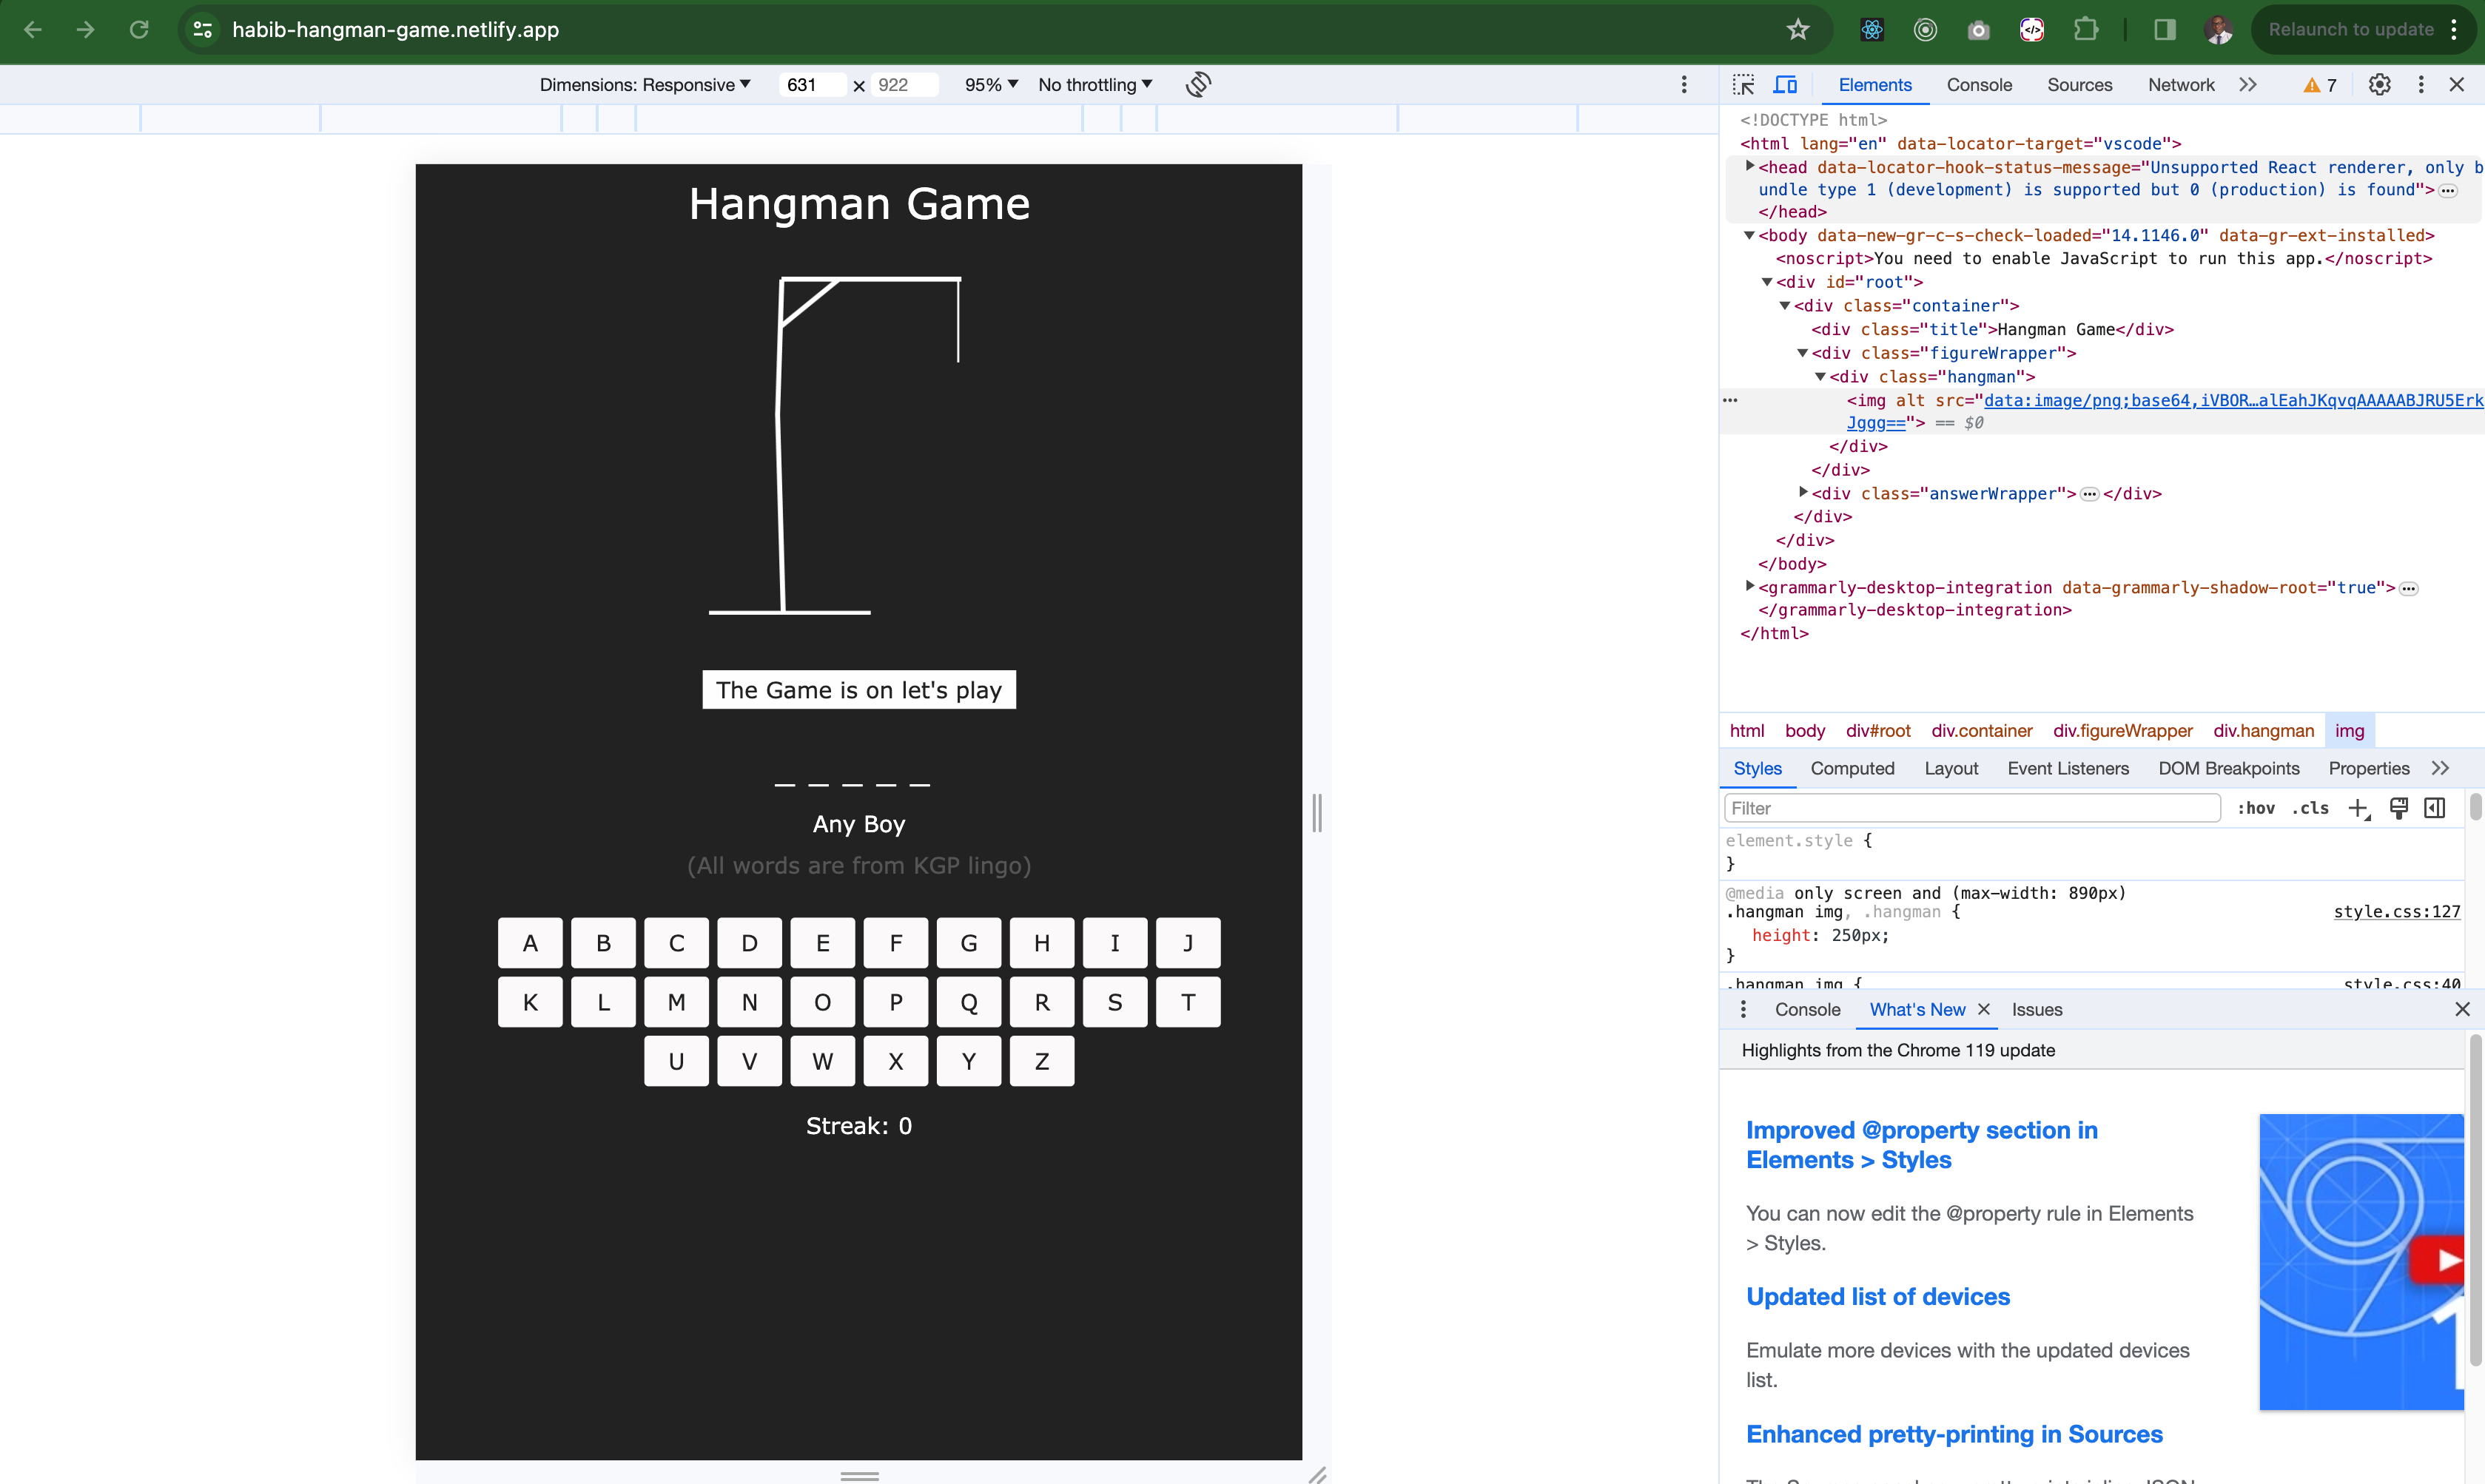This screenshot has width=2485, height=1484.
Task: Open the Computed styles tab
Action: (1852, 768)
